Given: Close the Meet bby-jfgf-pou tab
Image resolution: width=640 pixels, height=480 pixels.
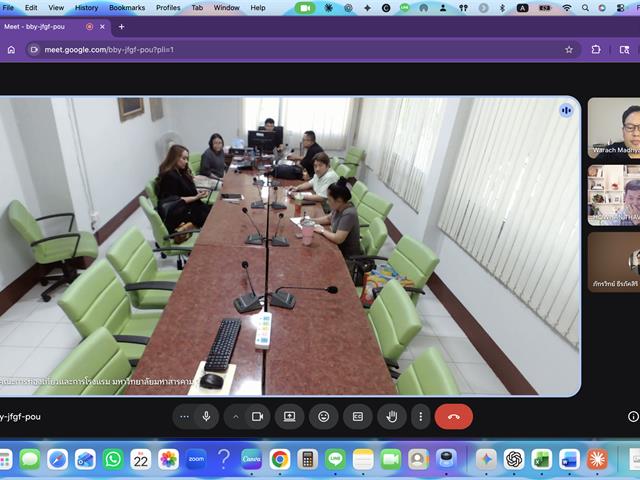Looking at the screenshot, I should click(102, 27).
